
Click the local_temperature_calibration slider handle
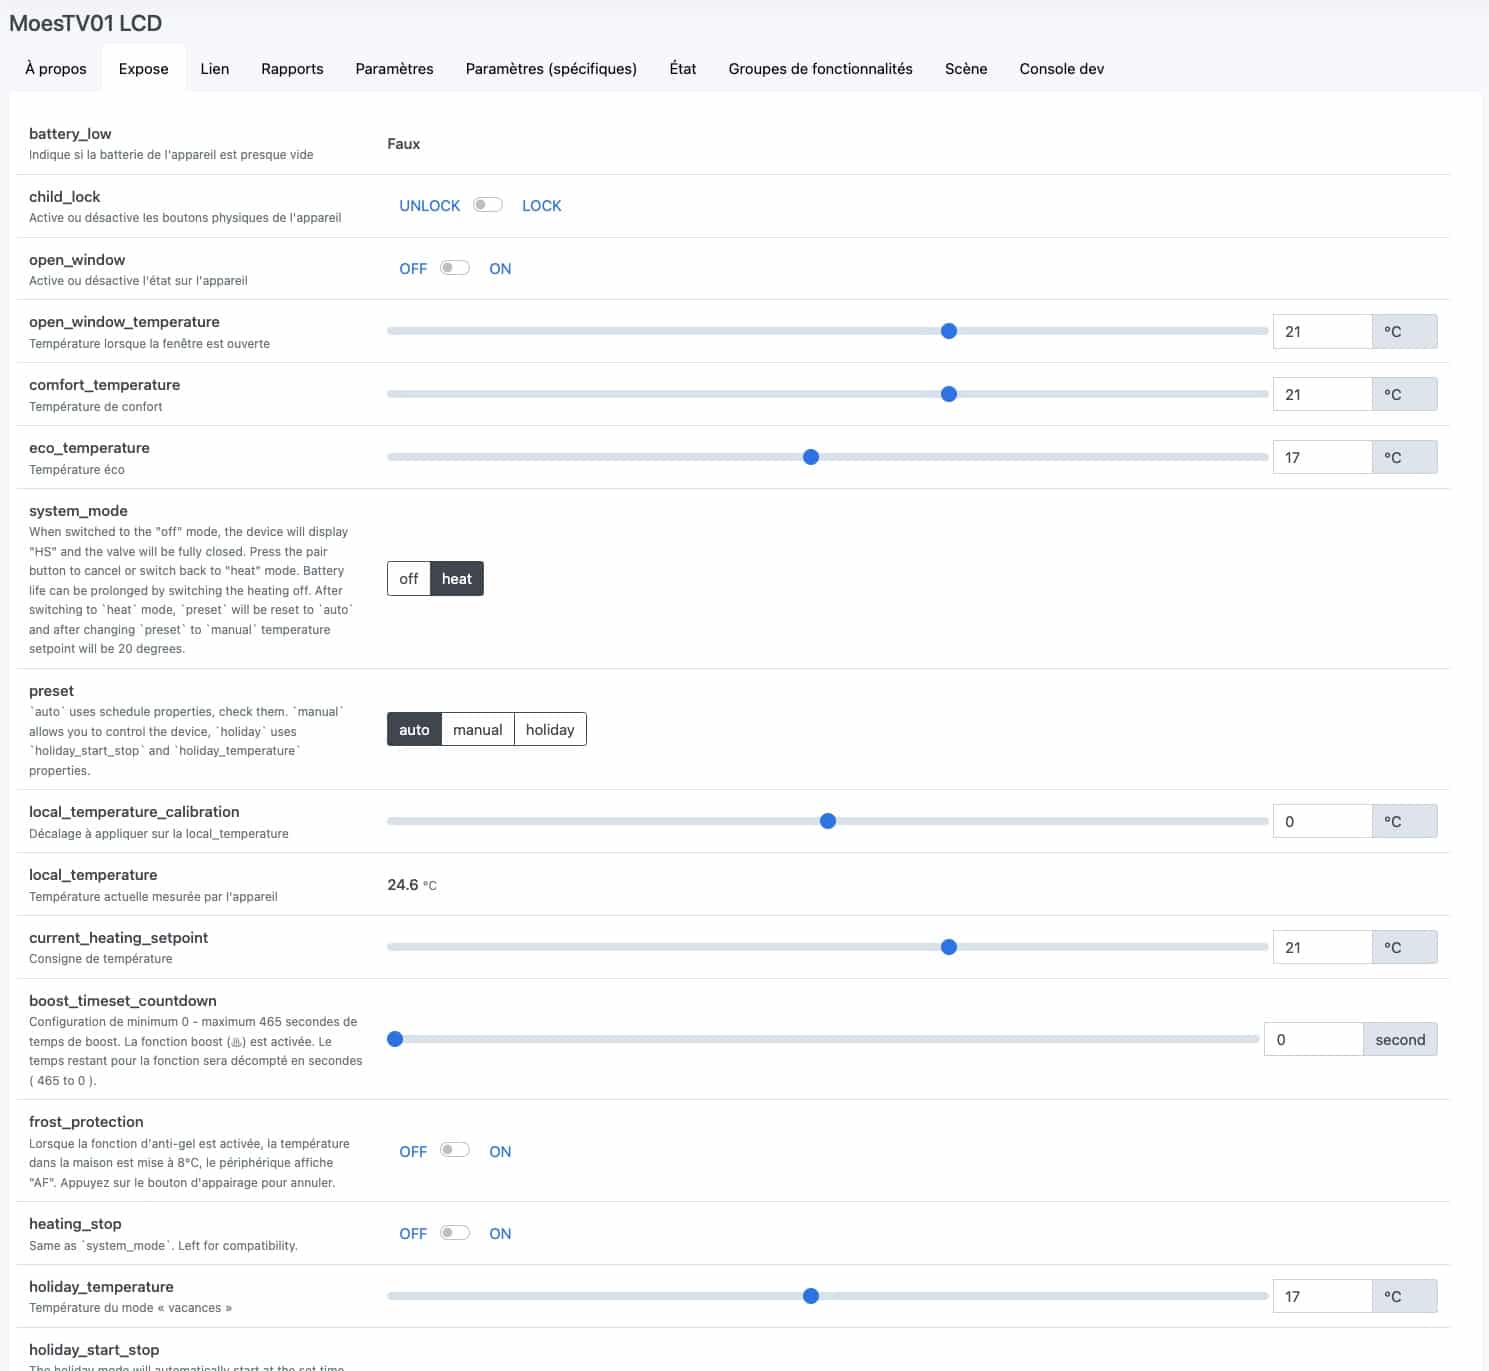pos(828,821)
